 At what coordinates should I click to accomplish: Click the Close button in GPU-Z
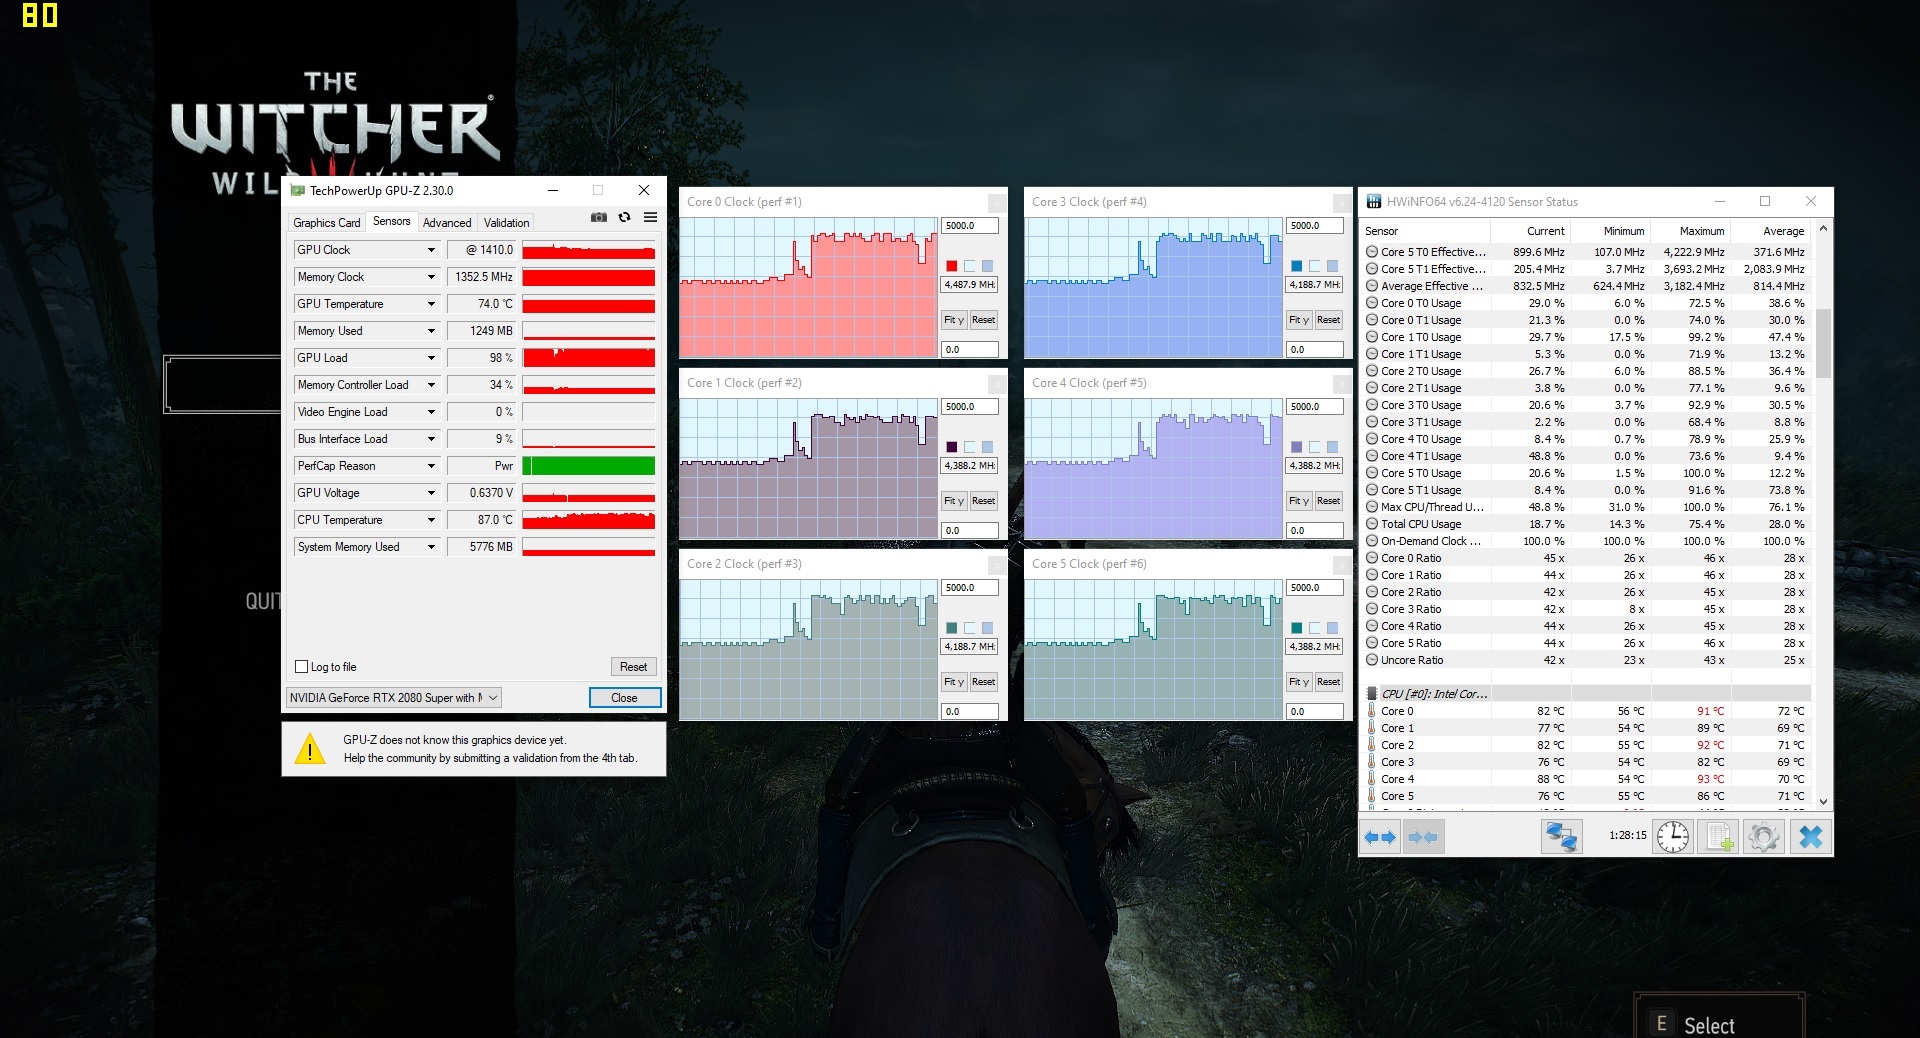click(624, 698)
